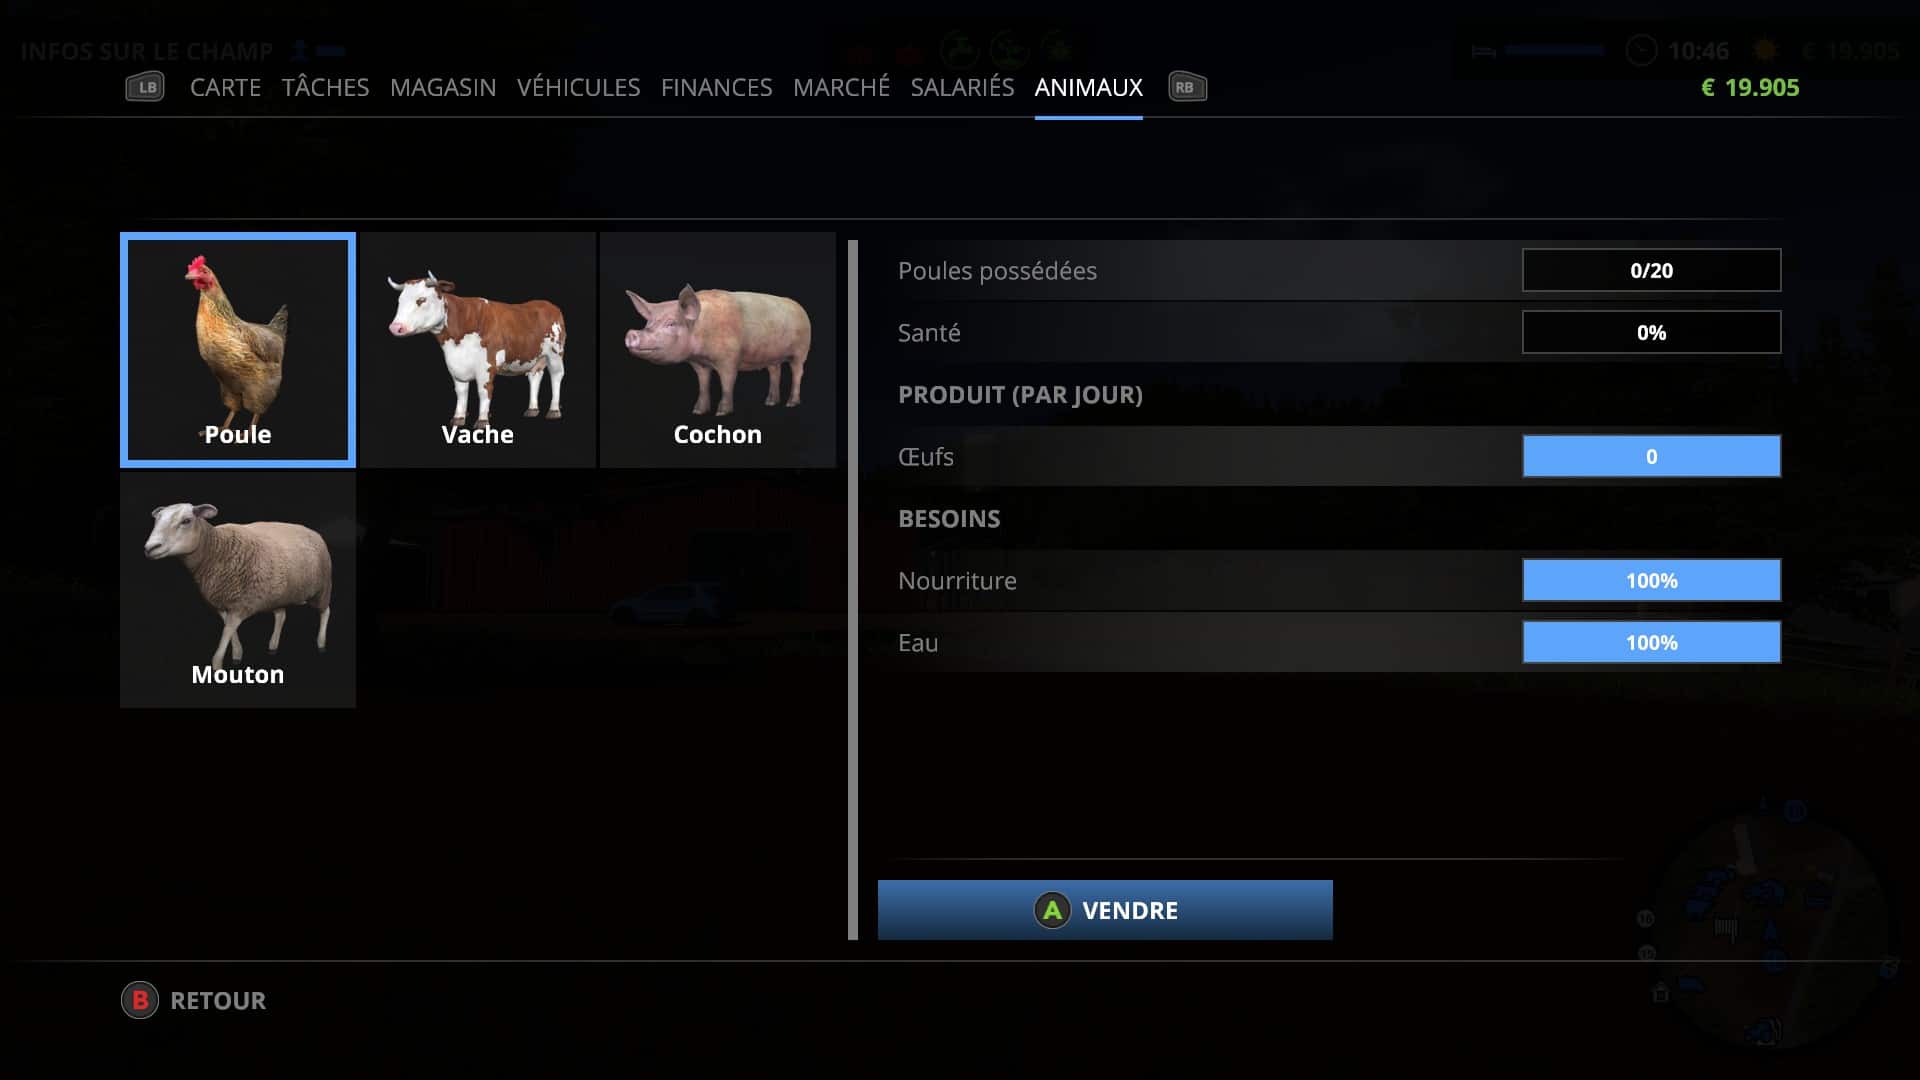Select the Mouton sheep tile
Viewport: 1920px width, 1080px height.
point(238,590)
